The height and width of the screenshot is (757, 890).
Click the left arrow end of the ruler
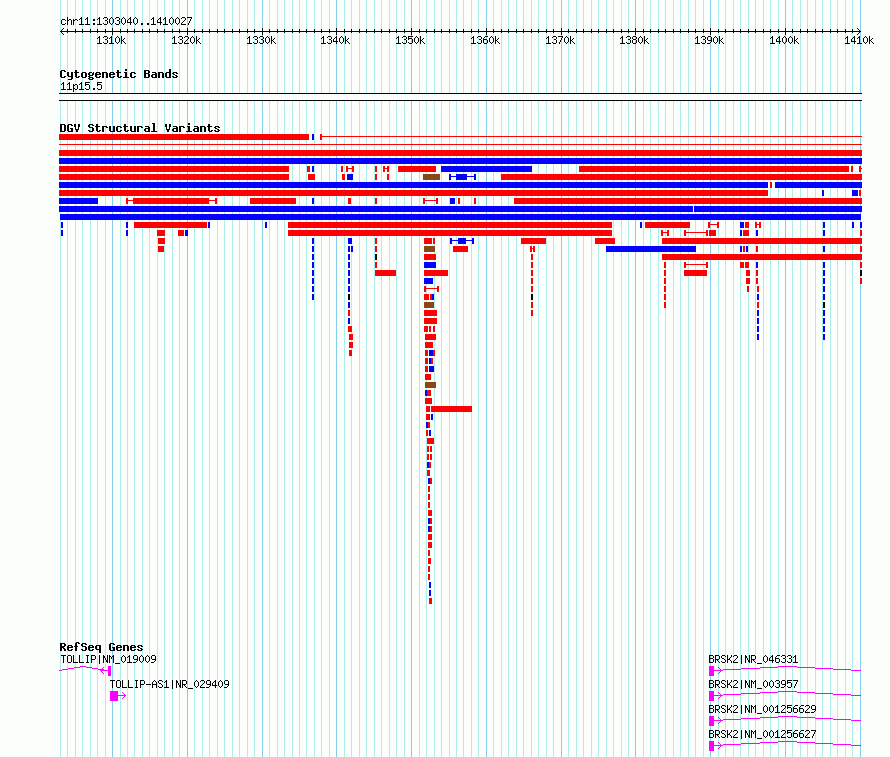point(62,31)
